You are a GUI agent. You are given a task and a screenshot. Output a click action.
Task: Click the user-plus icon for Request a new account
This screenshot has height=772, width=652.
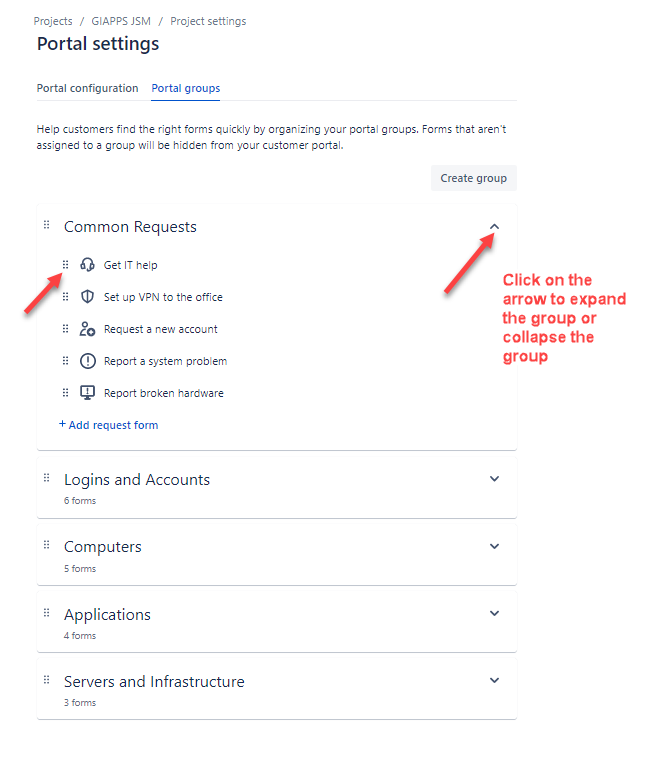[87, 329]
